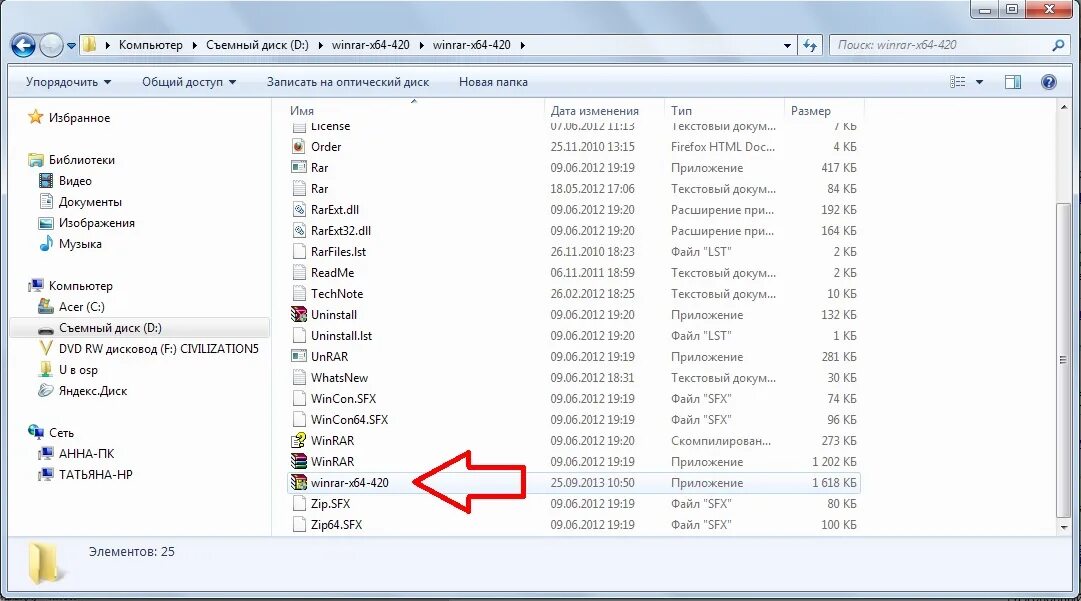
Task: Click the WhatsNew document icon
Action: pos(299,378)
